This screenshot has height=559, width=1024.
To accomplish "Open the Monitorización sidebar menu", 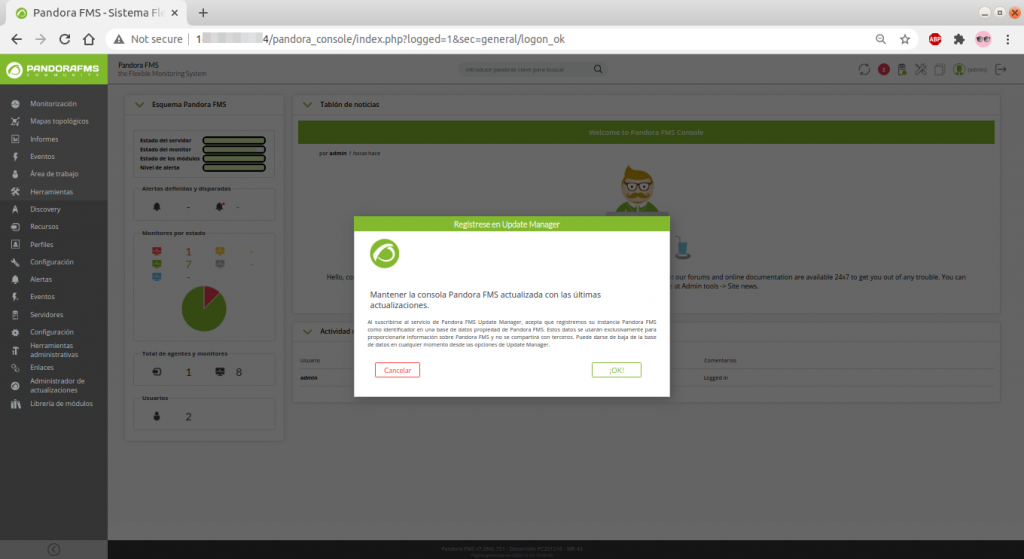I will point(53,104).
